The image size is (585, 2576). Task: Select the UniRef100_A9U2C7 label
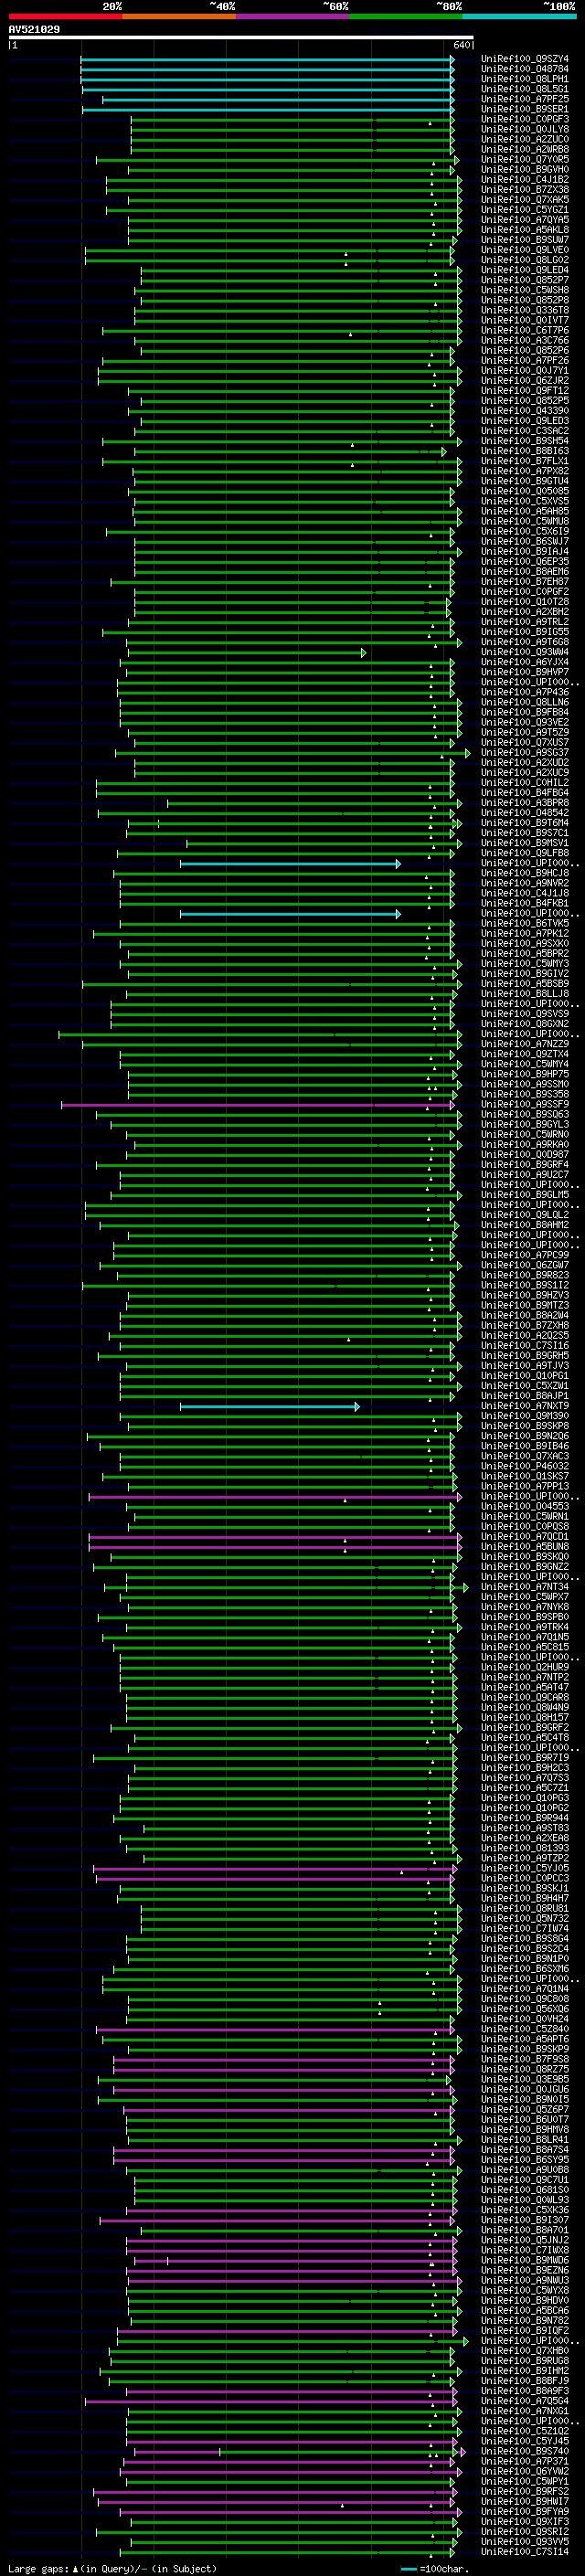tap(525, 1175)
